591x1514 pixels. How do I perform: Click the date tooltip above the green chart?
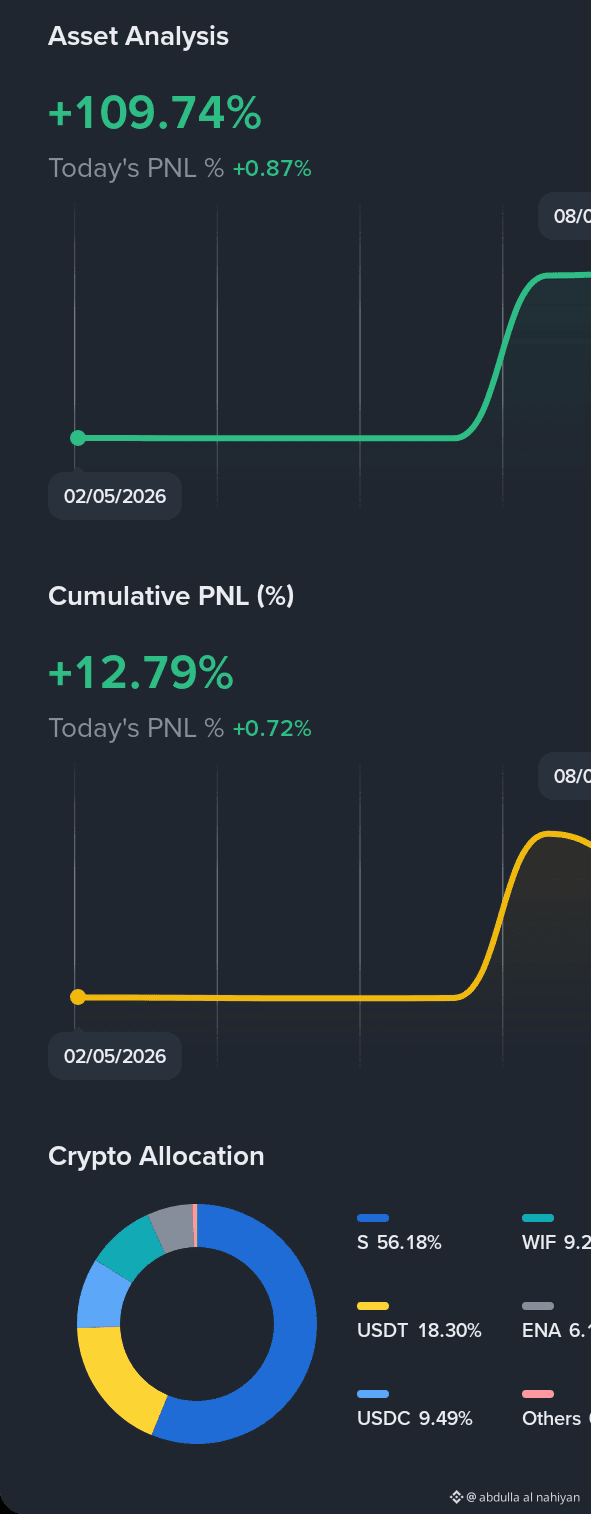pyautogui.click(x=565, y=216)
